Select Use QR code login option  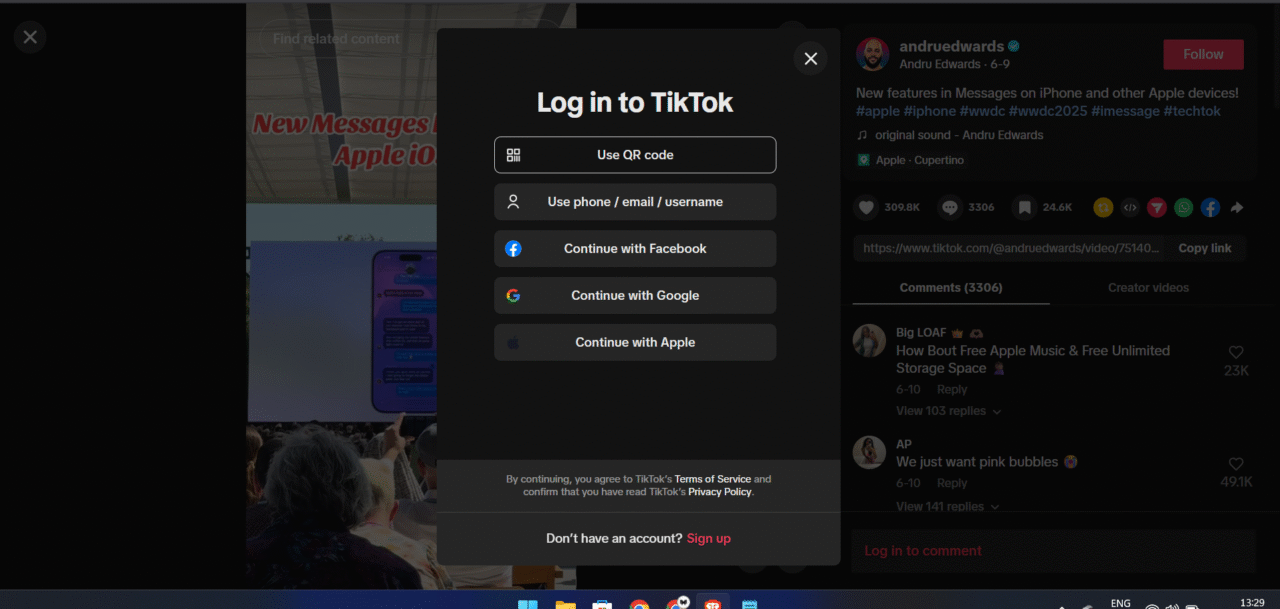pyautogui.click(x=635, y=155)
